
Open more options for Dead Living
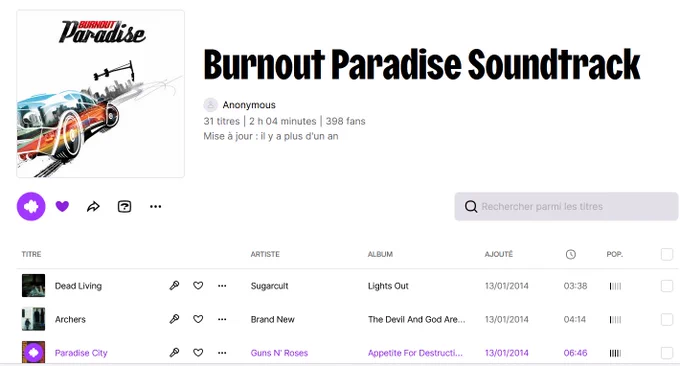coord(222,286)
